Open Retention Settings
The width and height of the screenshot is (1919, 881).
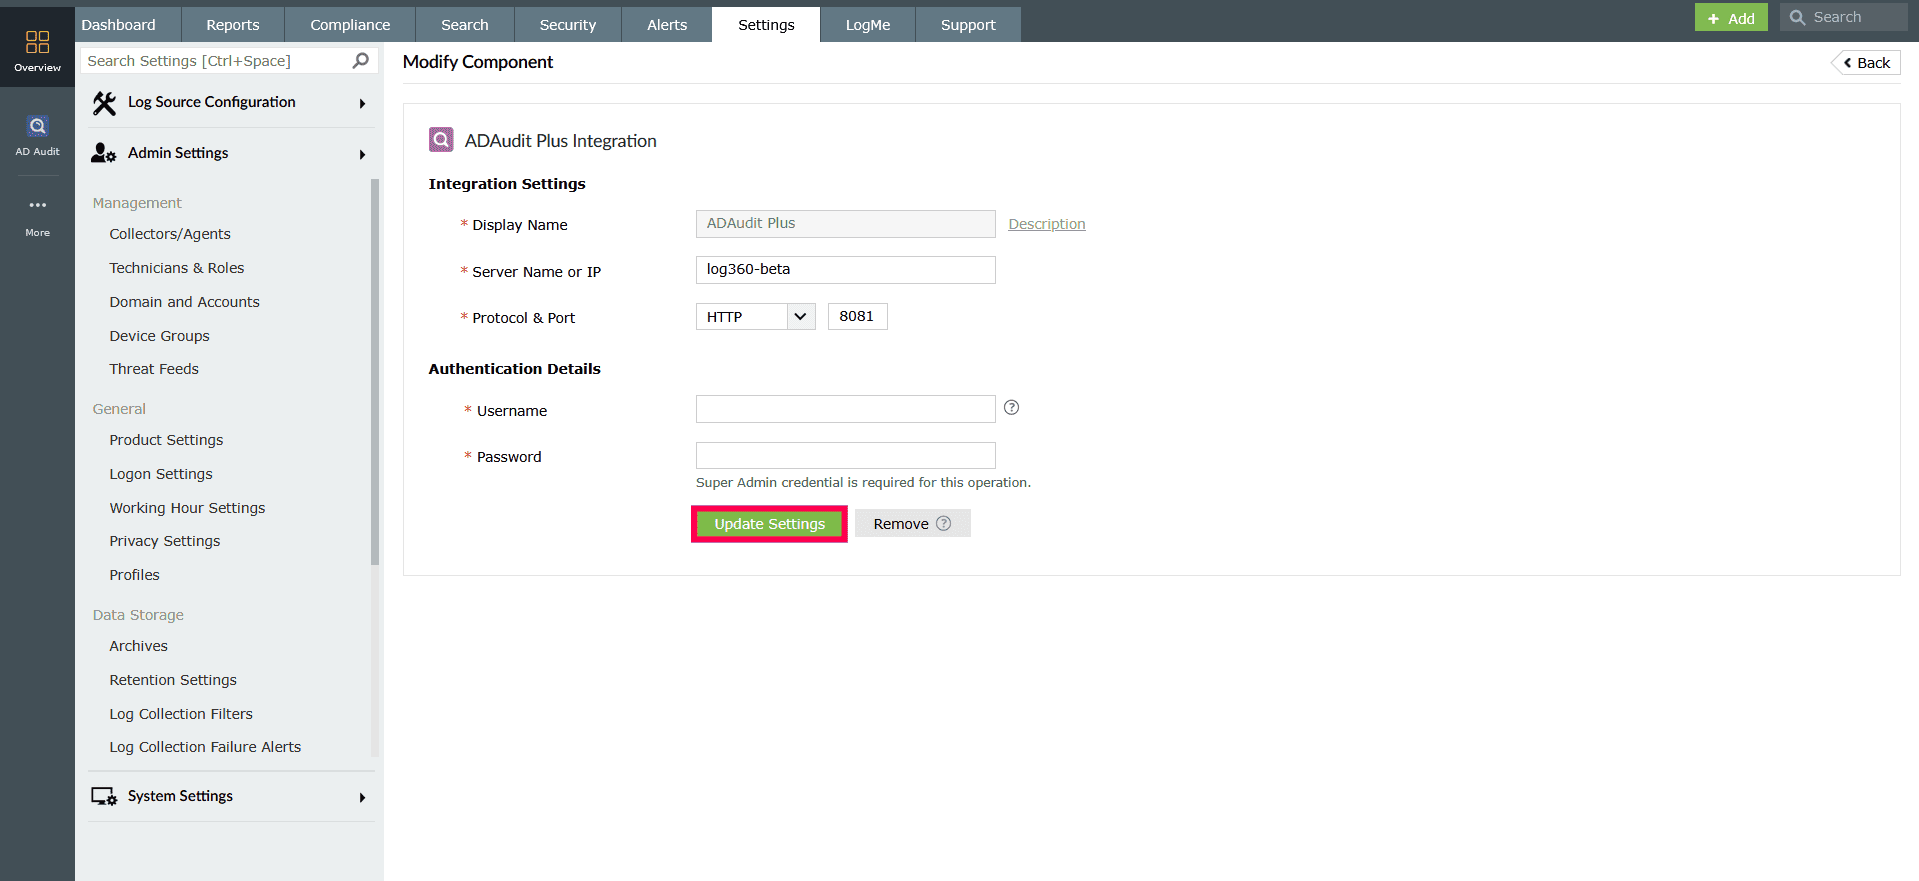(173, 680)
